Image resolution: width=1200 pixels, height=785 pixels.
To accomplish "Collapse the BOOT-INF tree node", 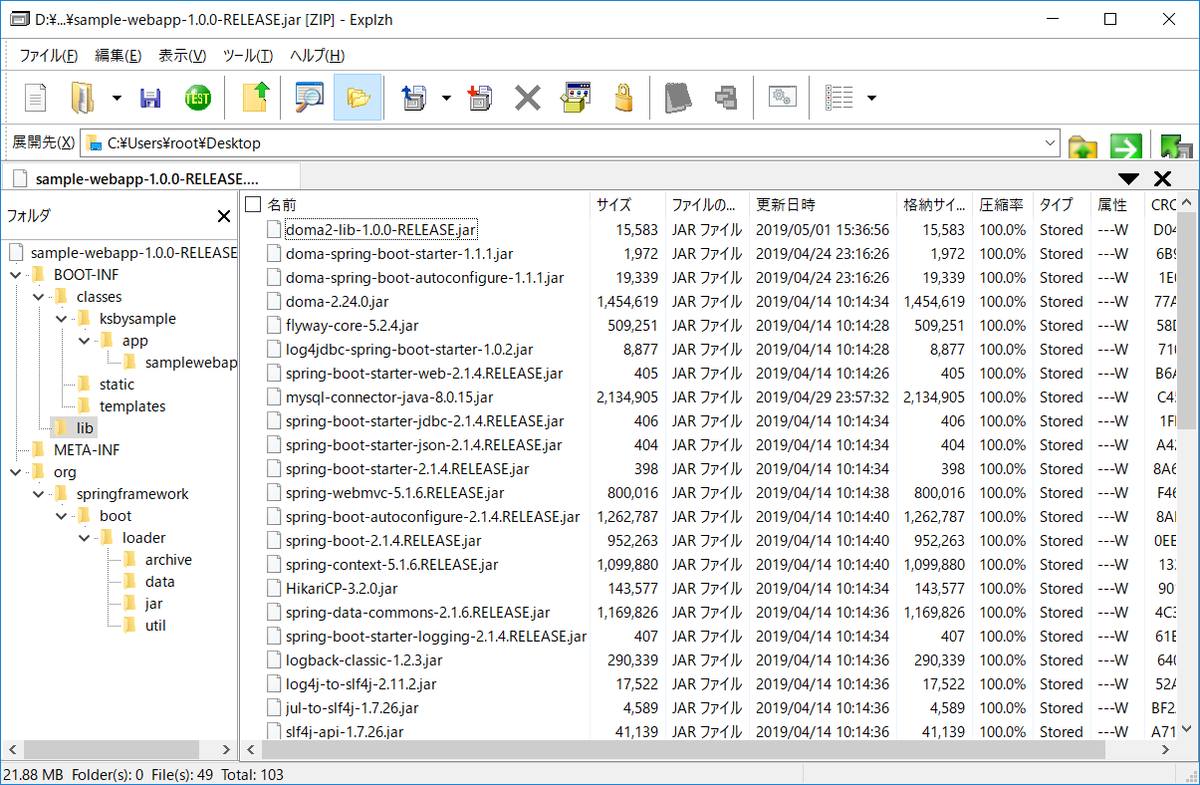I will click(x=15, y=274).
